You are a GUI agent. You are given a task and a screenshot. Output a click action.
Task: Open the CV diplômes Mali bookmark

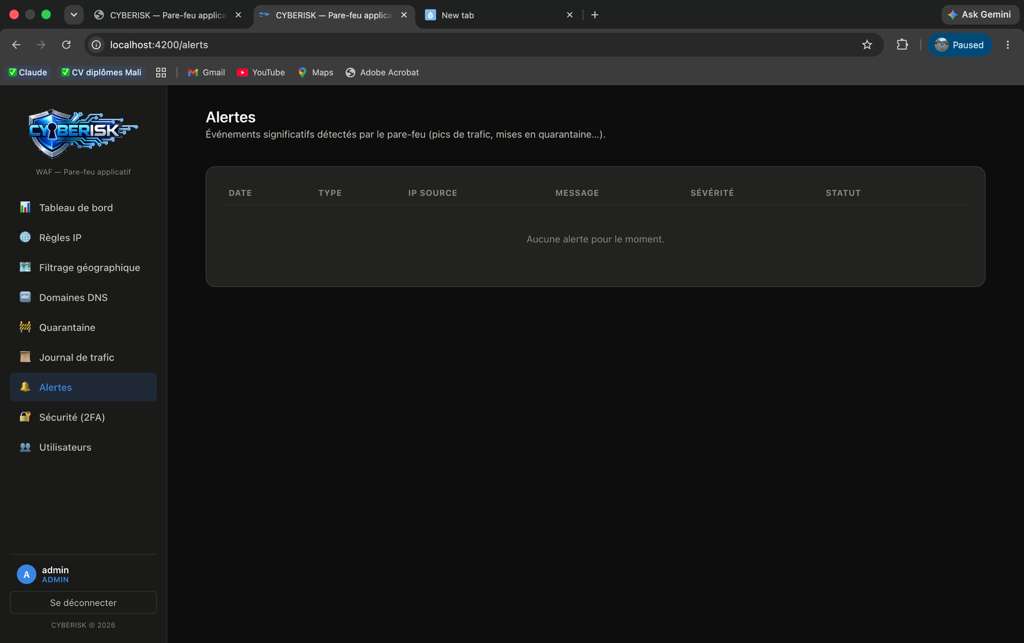[101, 72]
